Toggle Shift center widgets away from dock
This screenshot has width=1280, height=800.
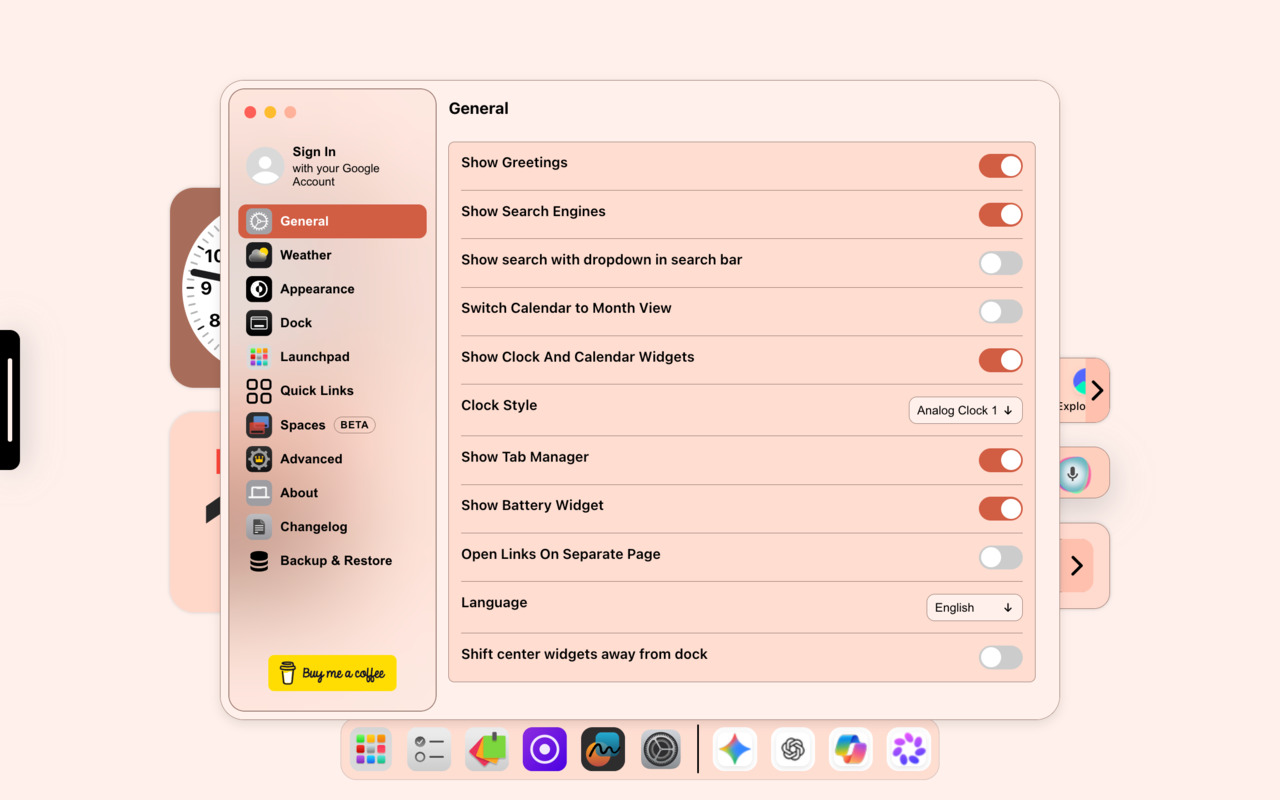(x=1000, y=657)
